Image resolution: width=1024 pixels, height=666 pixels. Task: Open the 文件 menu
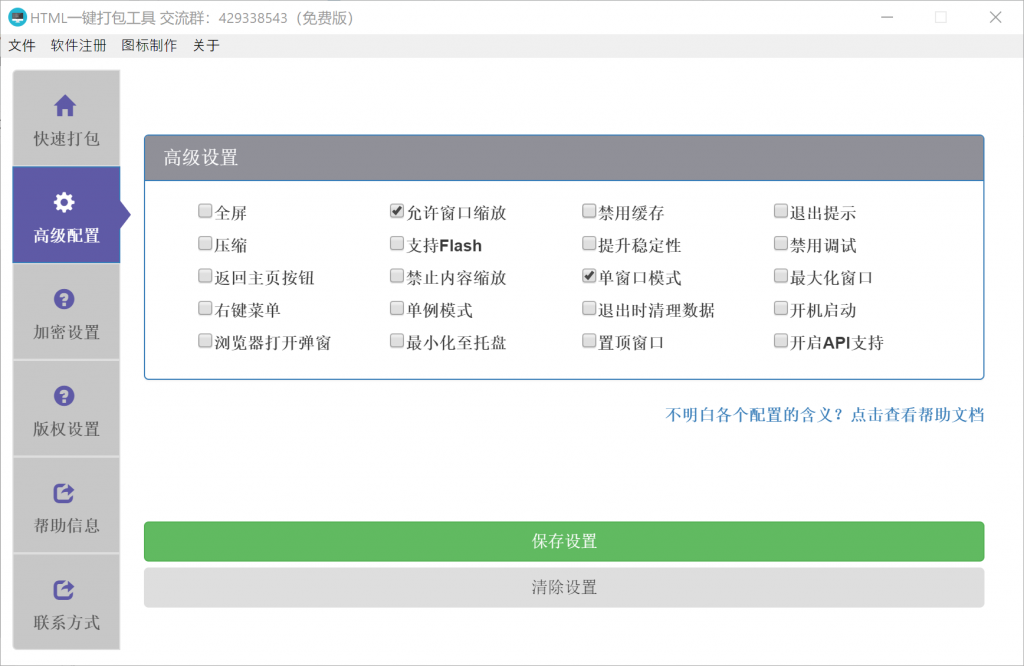pyautogui.click(x=22, y=45)
